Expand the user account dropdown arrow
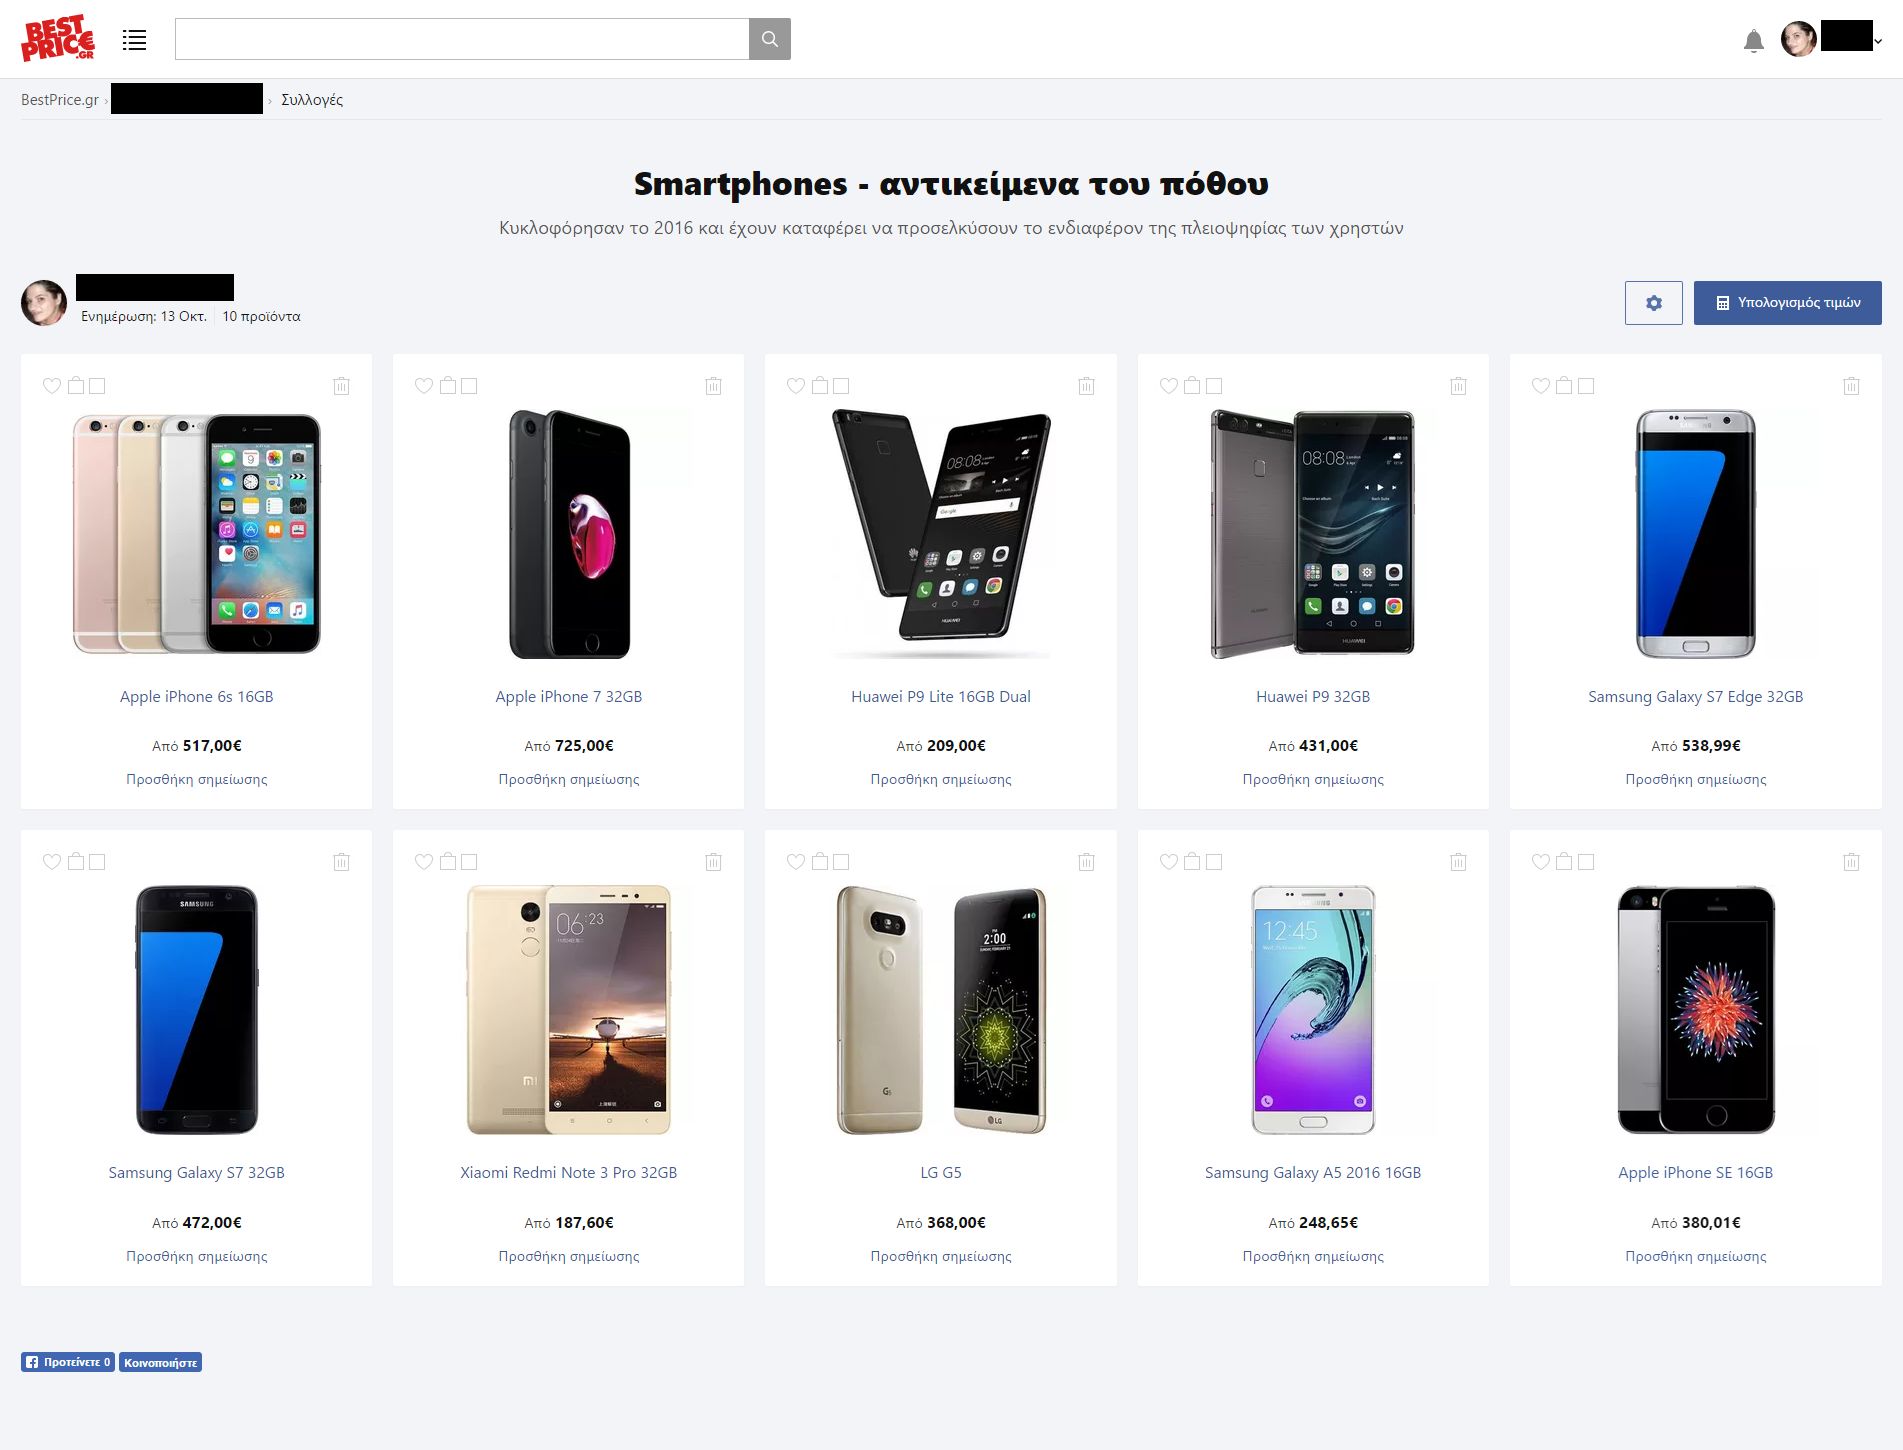Viewport: 1903px width, 1450px height. tap(1878, 42)
